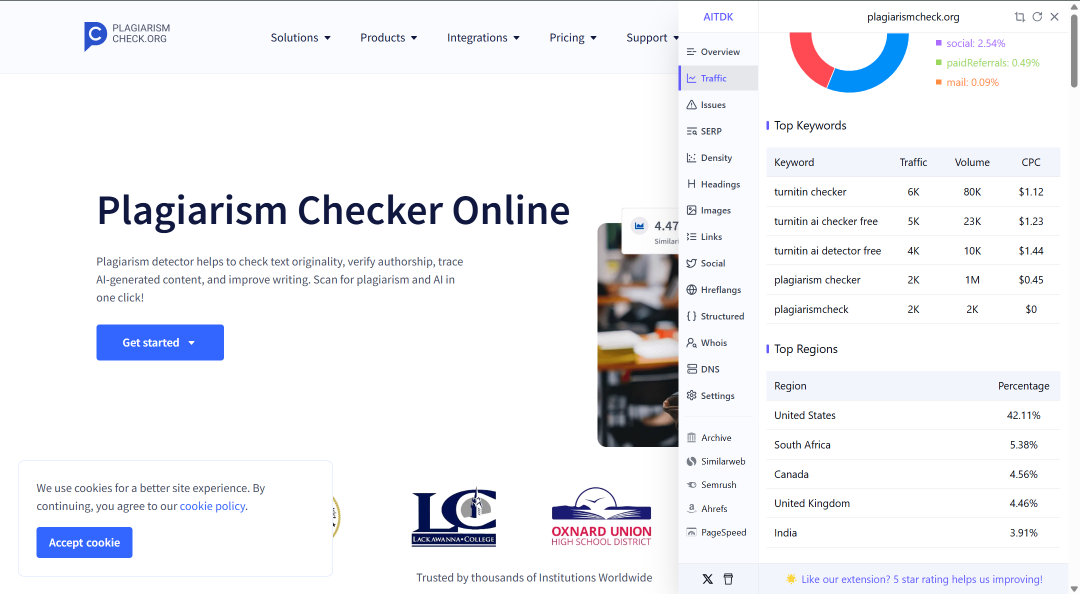This screenshot has width=1080, height=594.
Task: Select the Traffic chart icon
Action: (691, 79)
